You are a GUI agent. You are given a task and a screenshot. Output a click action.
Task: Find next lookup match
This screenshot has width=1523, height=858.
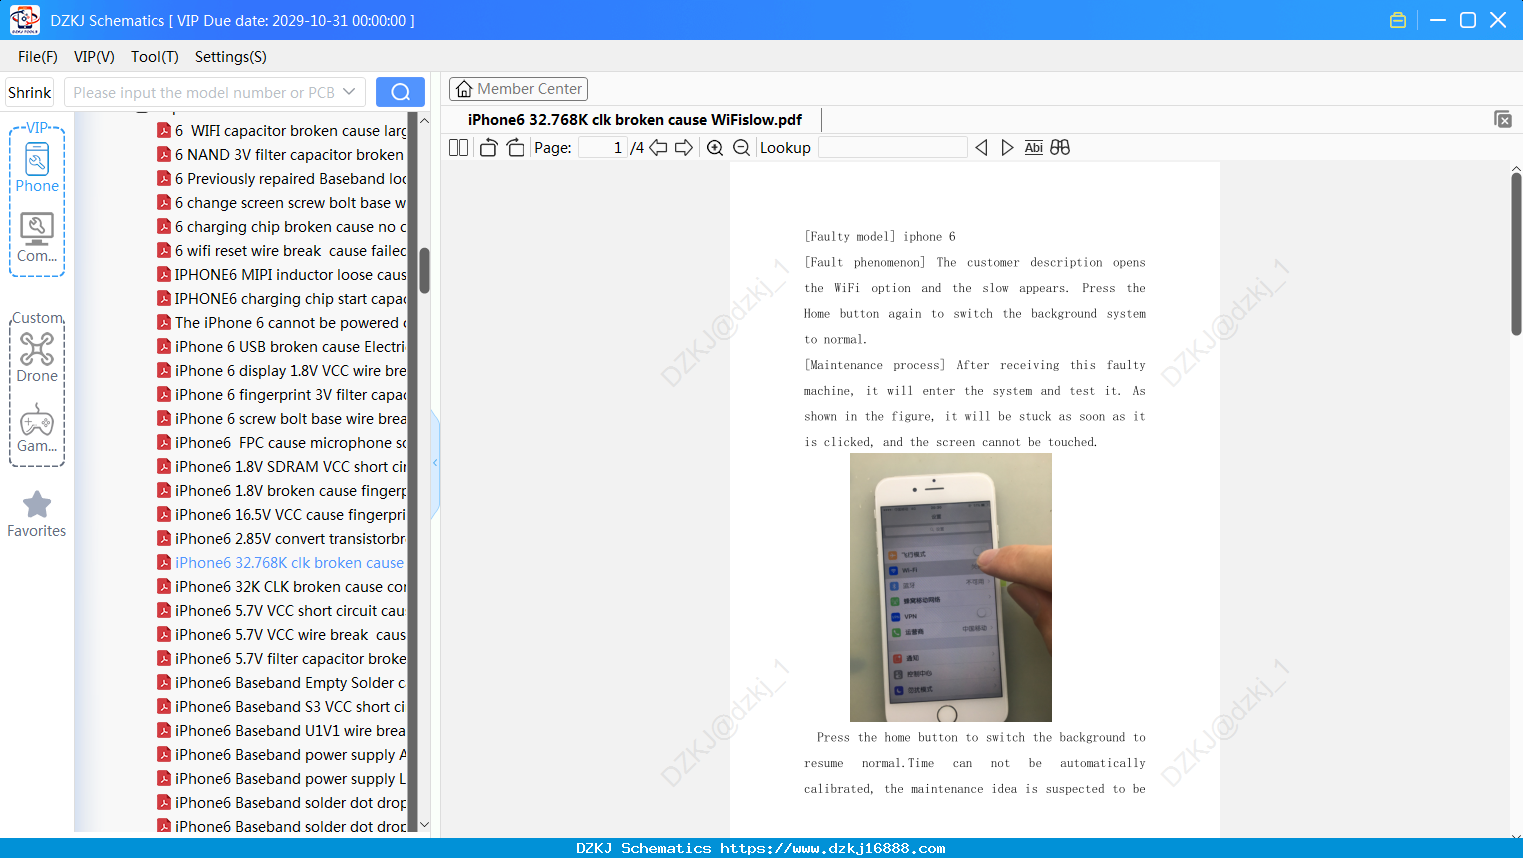pyautogui.click(x=1007, y=148)
